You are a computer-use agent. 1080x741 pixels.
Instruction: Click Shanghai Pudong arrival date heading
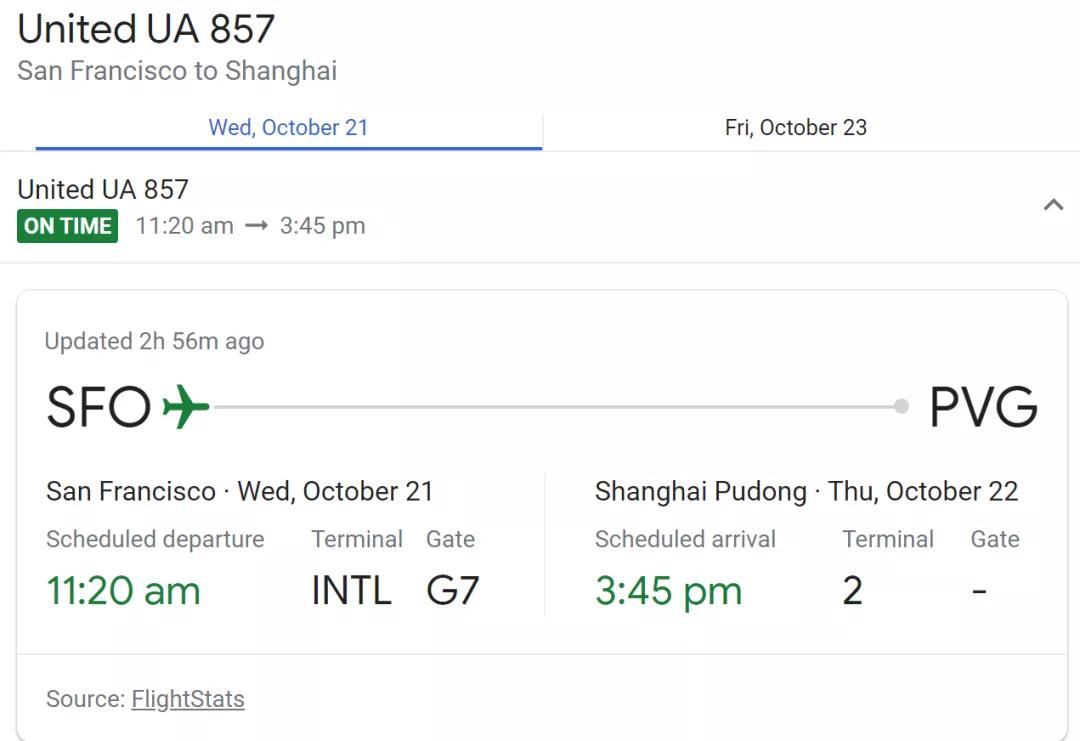806,492
